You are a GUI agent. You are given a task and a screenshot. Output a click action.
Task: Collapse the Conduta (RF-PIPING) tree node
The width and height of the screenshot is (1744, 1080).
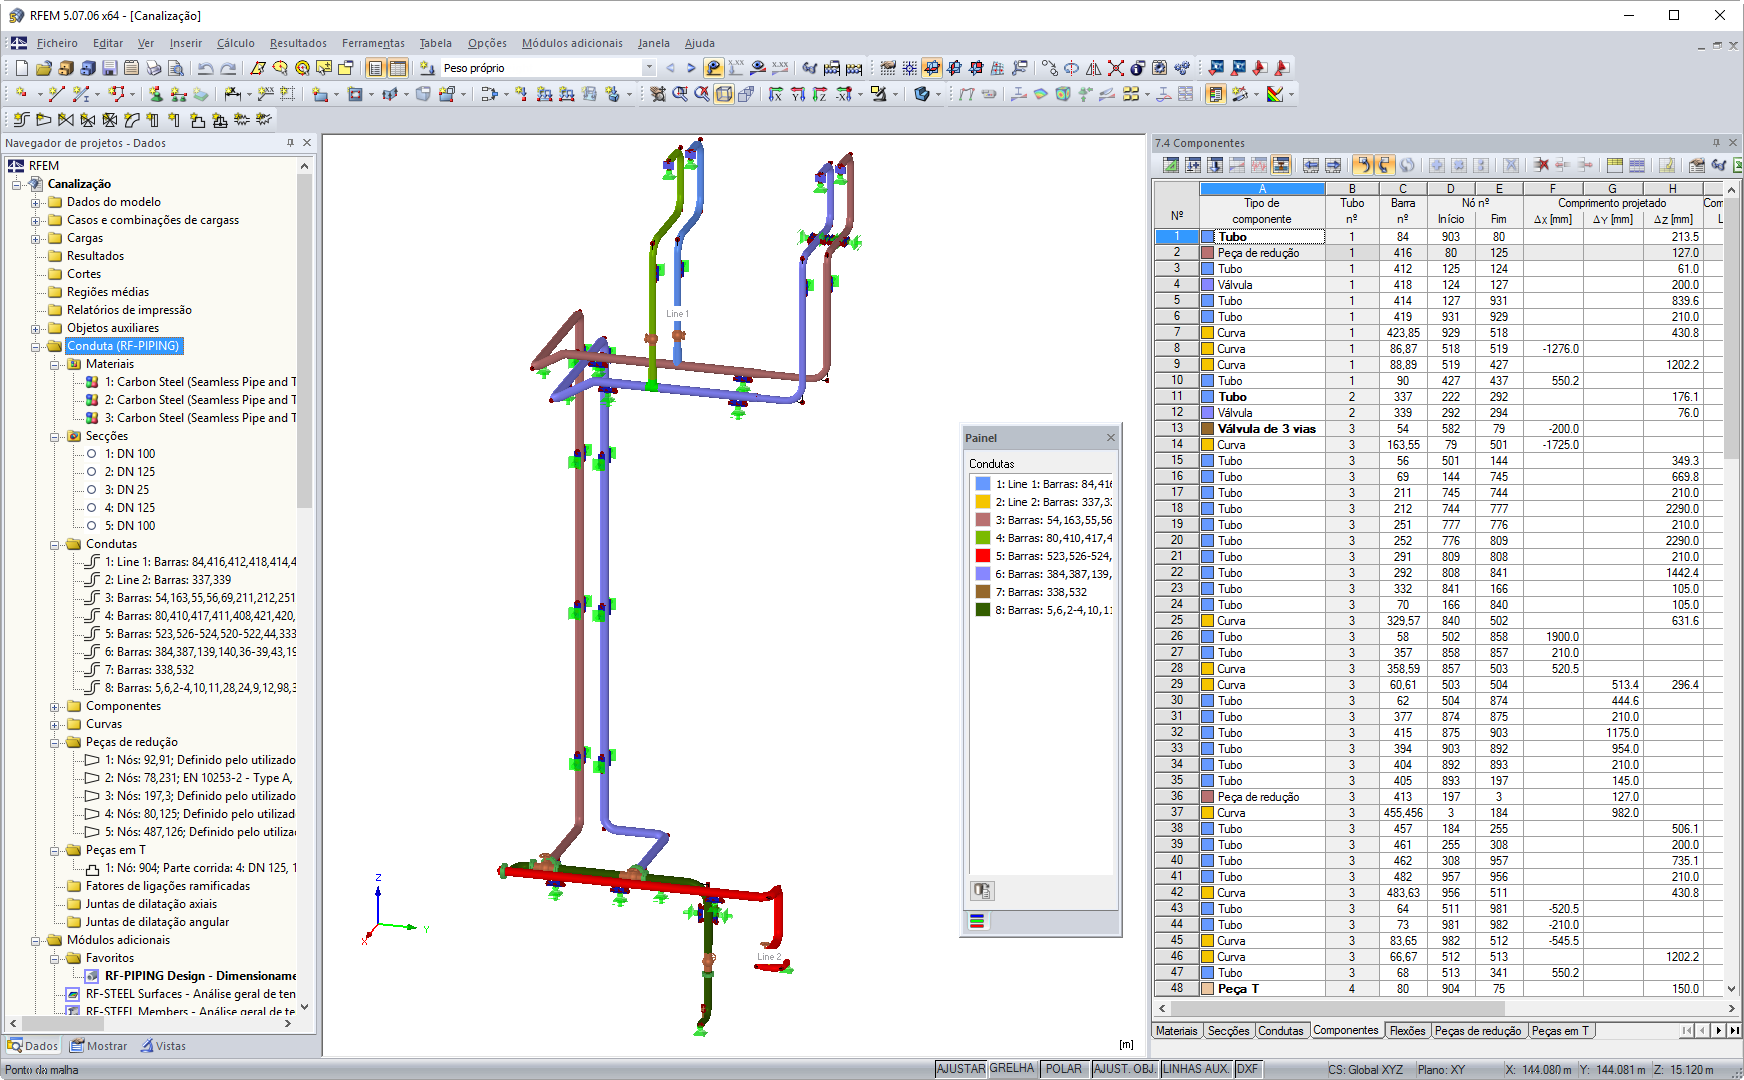coord(36,346)
